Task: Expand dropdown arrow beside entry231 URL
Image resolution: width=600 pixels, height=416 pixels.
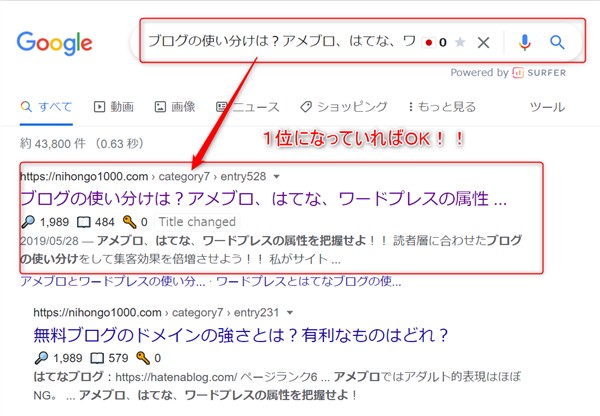Action: click(290, 313)
